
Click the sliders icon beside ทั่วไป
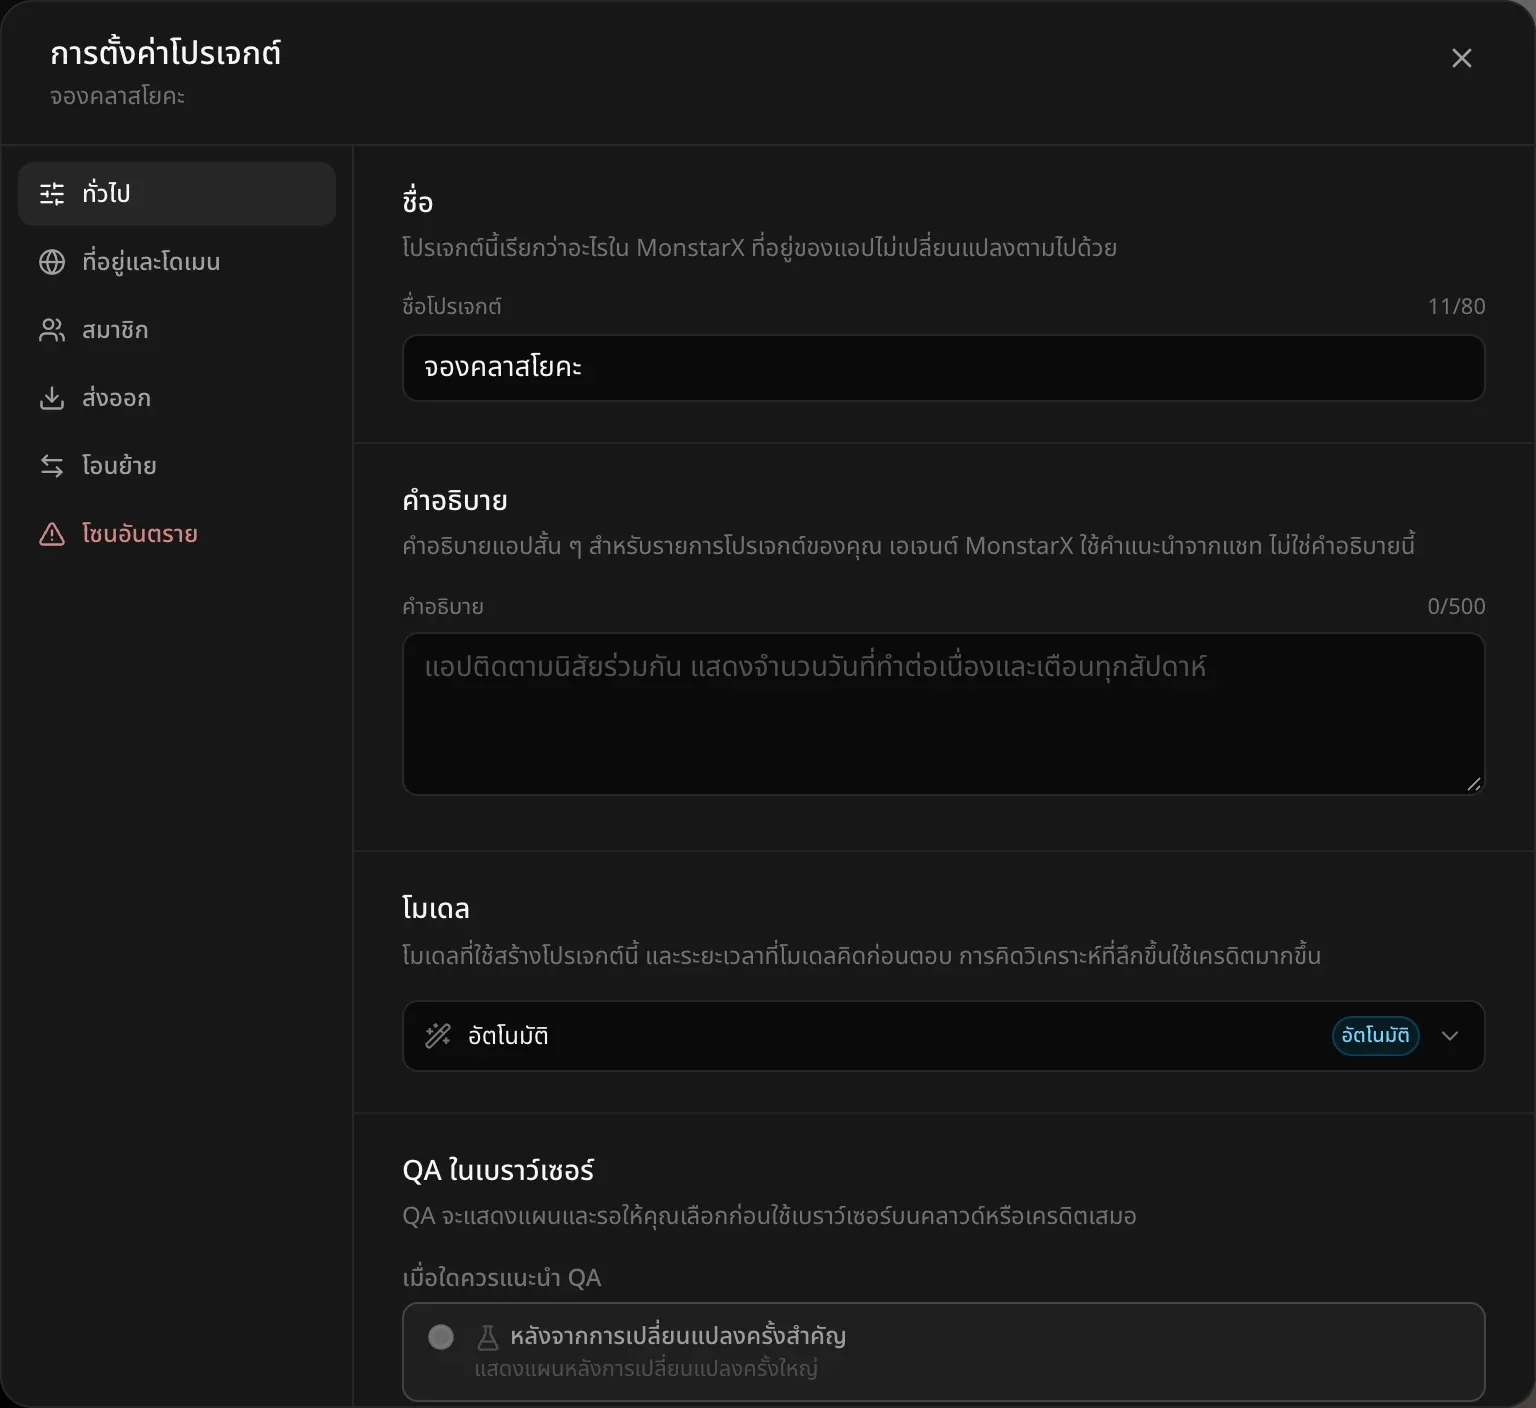(52, 193)
